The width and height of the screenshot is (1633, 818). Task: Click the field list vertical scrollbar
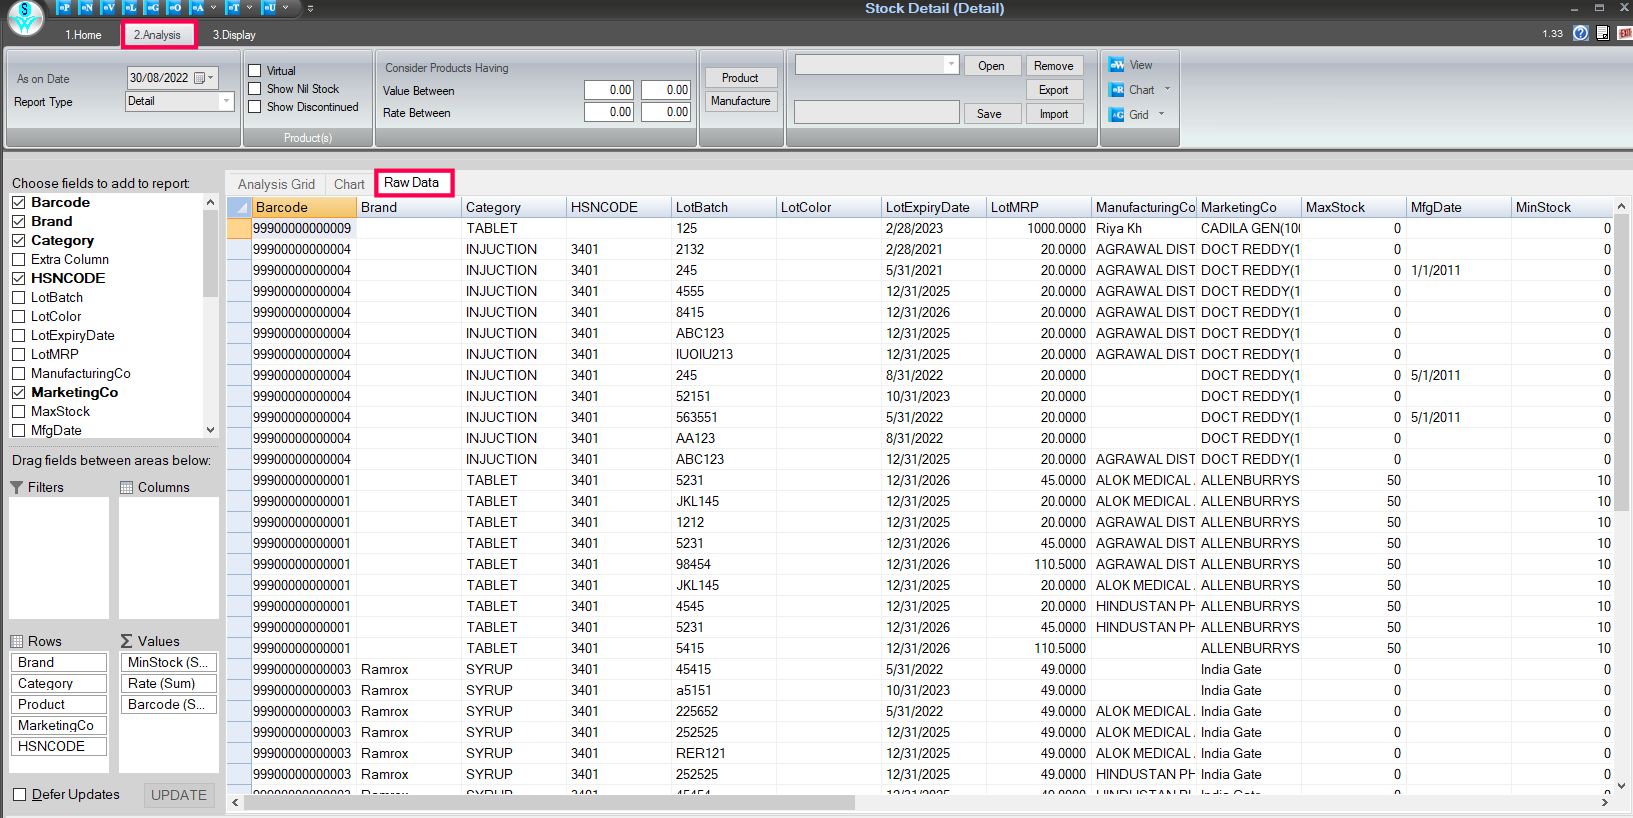pyautogui.click(x=210, y=316)
